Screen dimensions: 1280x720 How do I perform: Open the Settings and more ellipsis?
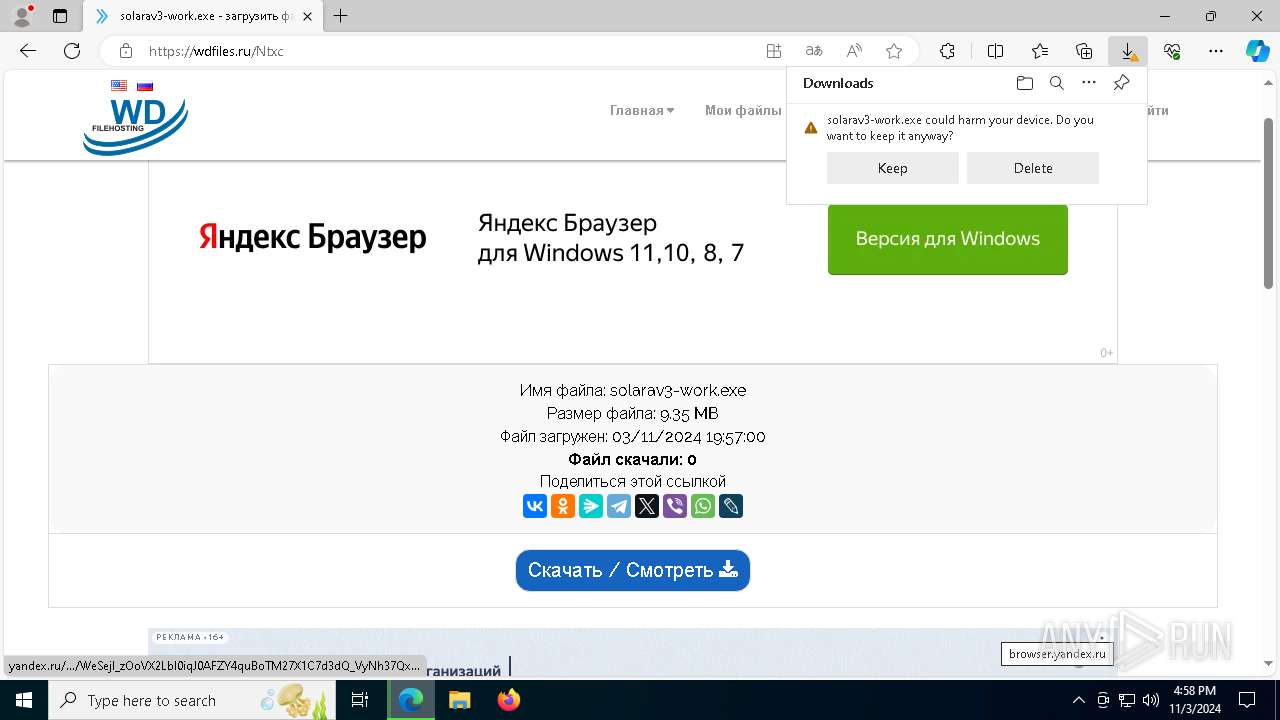pos(1216,51)
